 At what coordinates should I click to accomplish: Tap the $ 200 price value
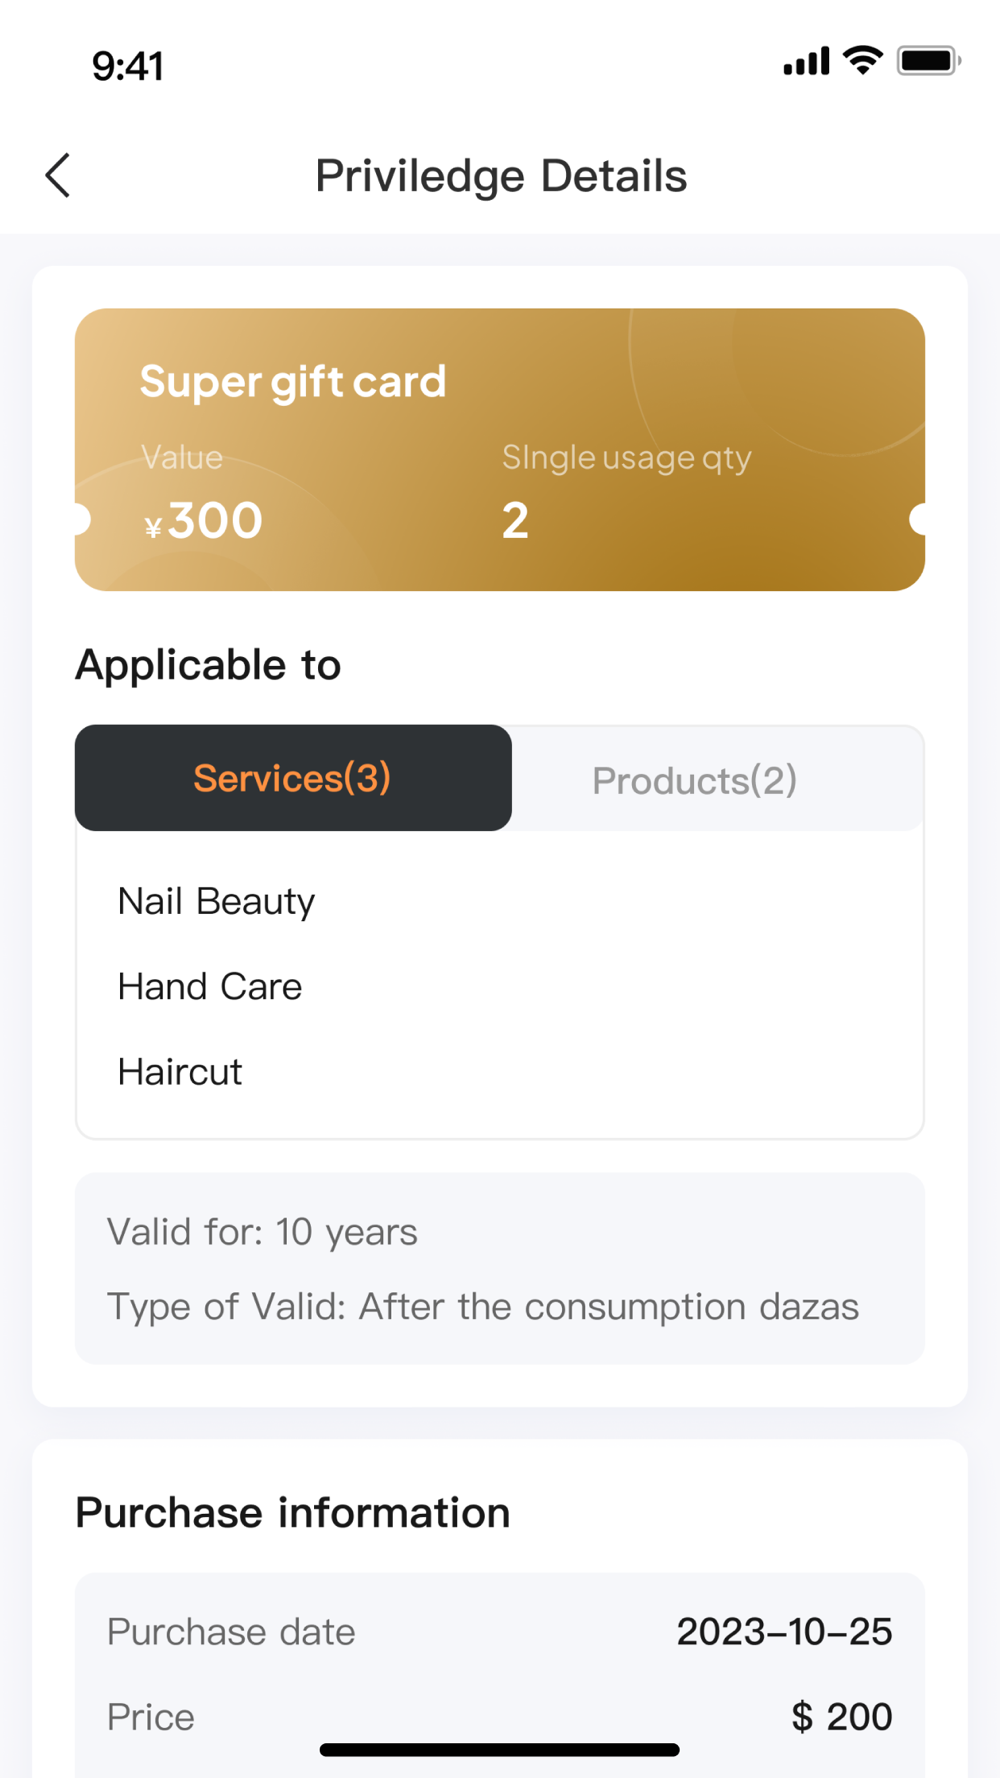pos(842,1717)
